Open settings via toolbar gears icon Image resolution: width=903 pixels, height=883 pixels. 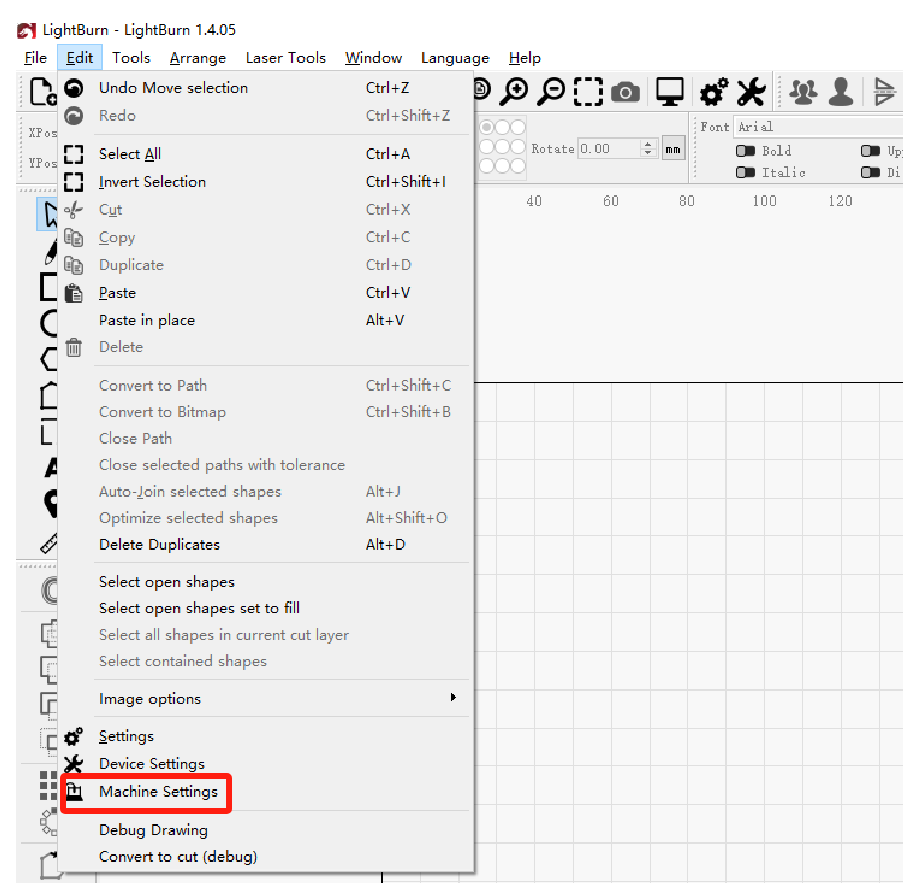tap(714, 92)
